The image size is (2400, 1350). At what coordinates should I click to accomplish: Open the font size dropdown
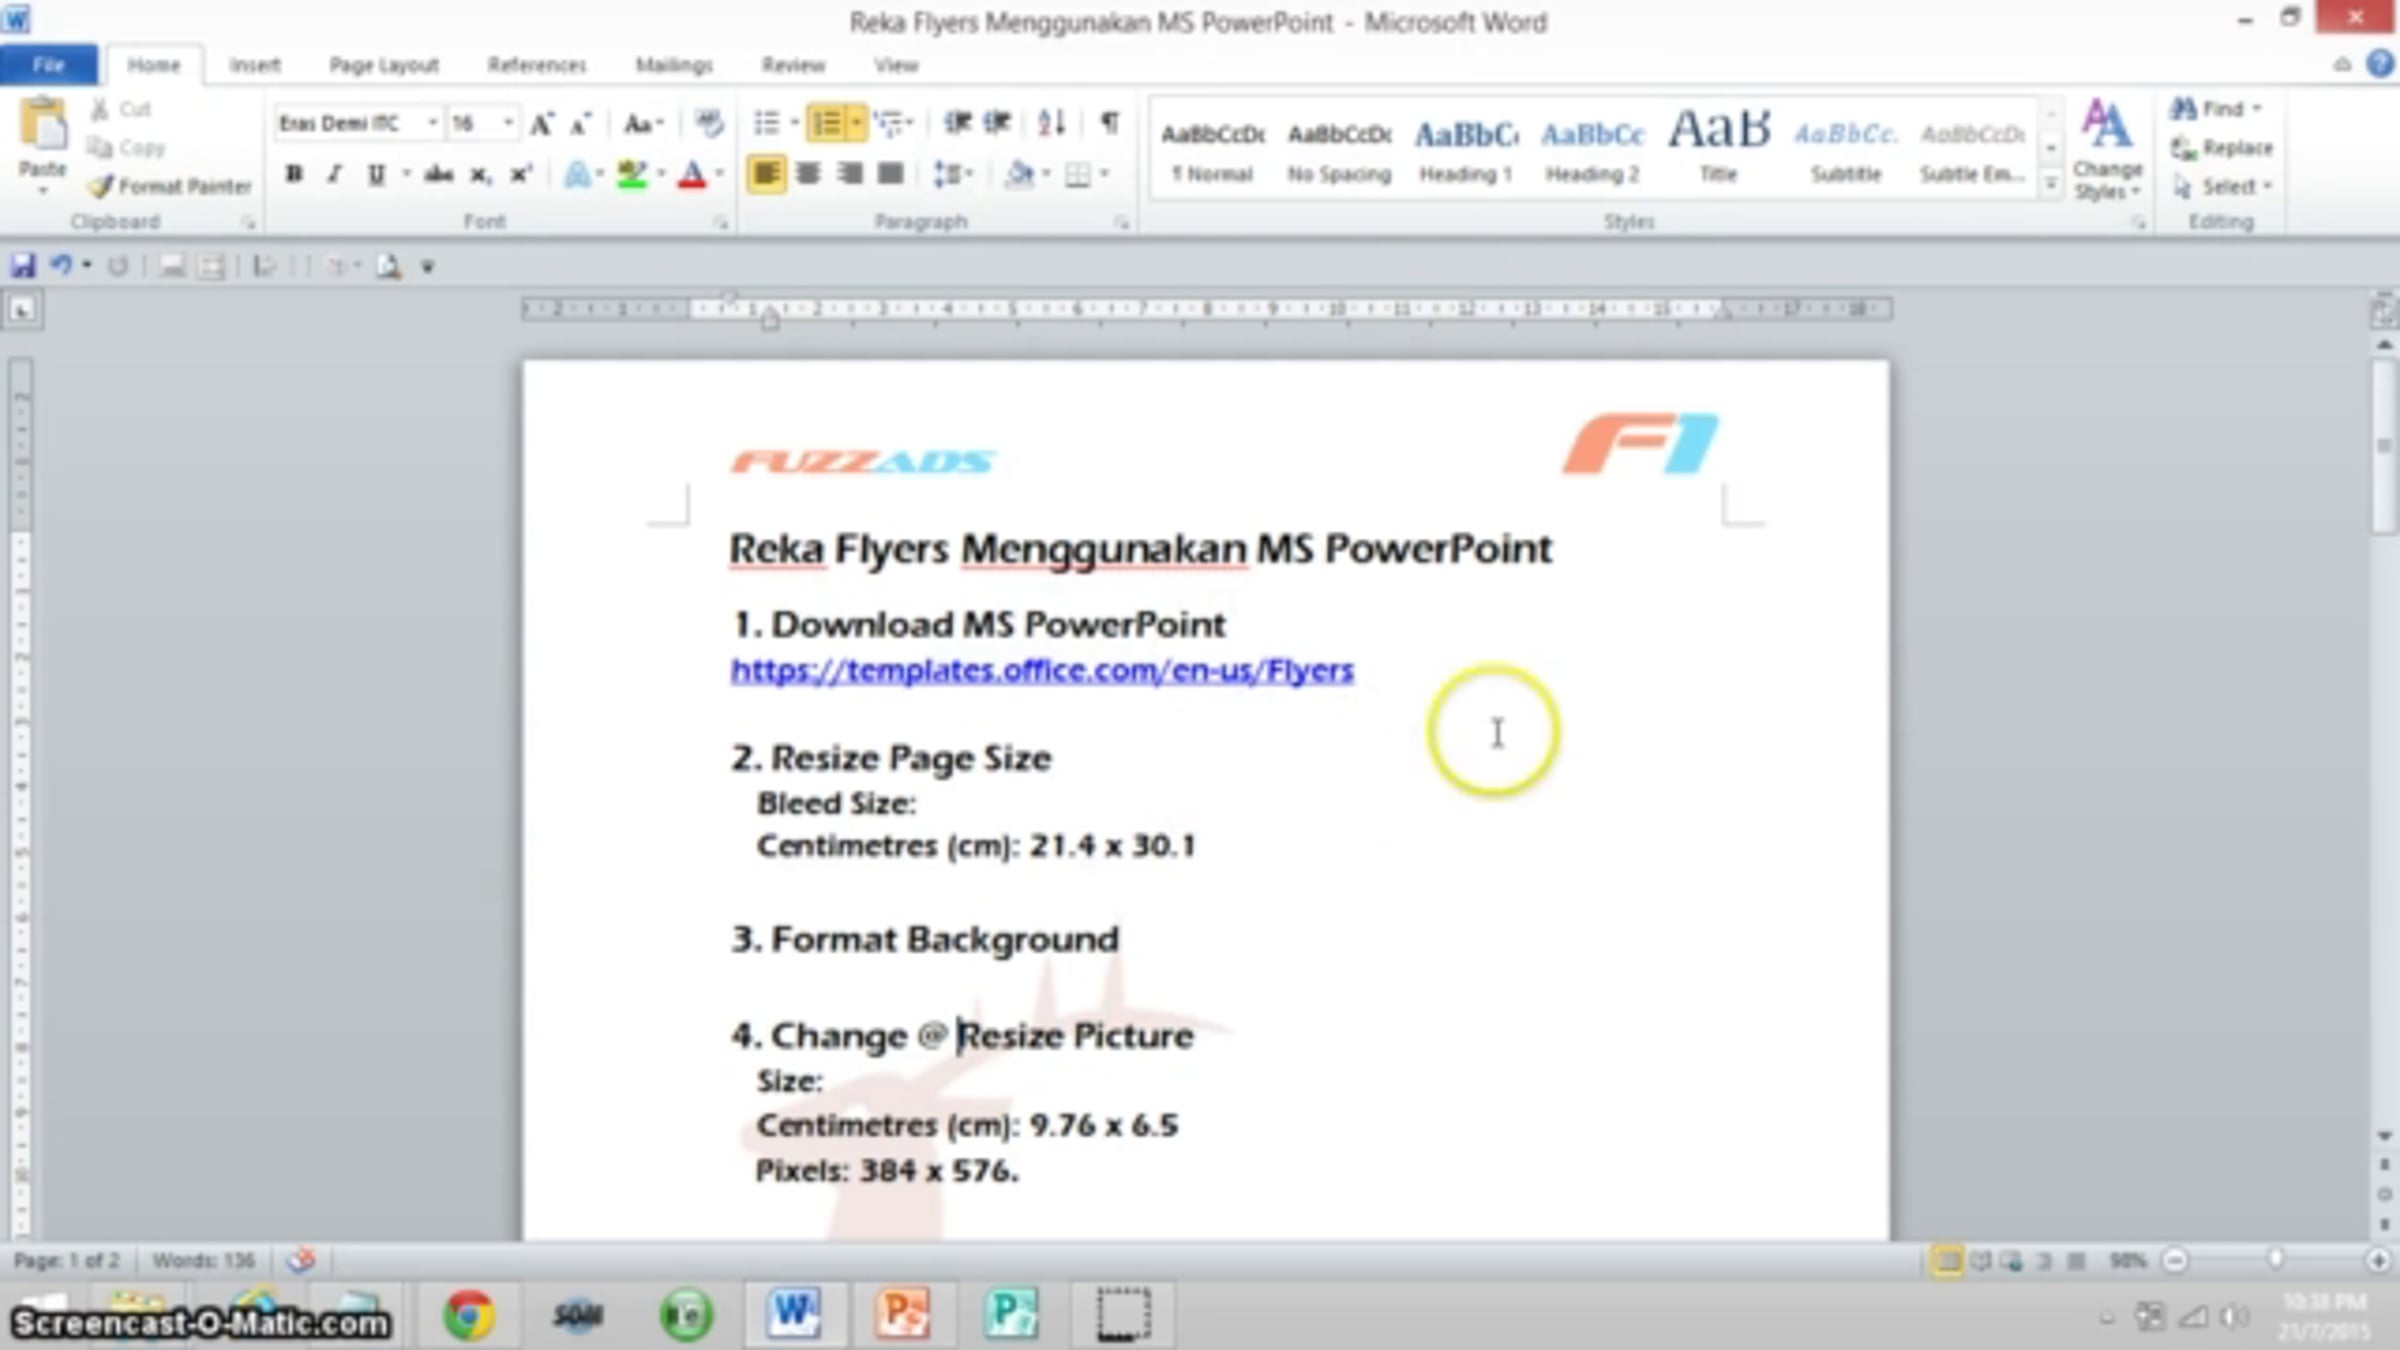point(508,123)
